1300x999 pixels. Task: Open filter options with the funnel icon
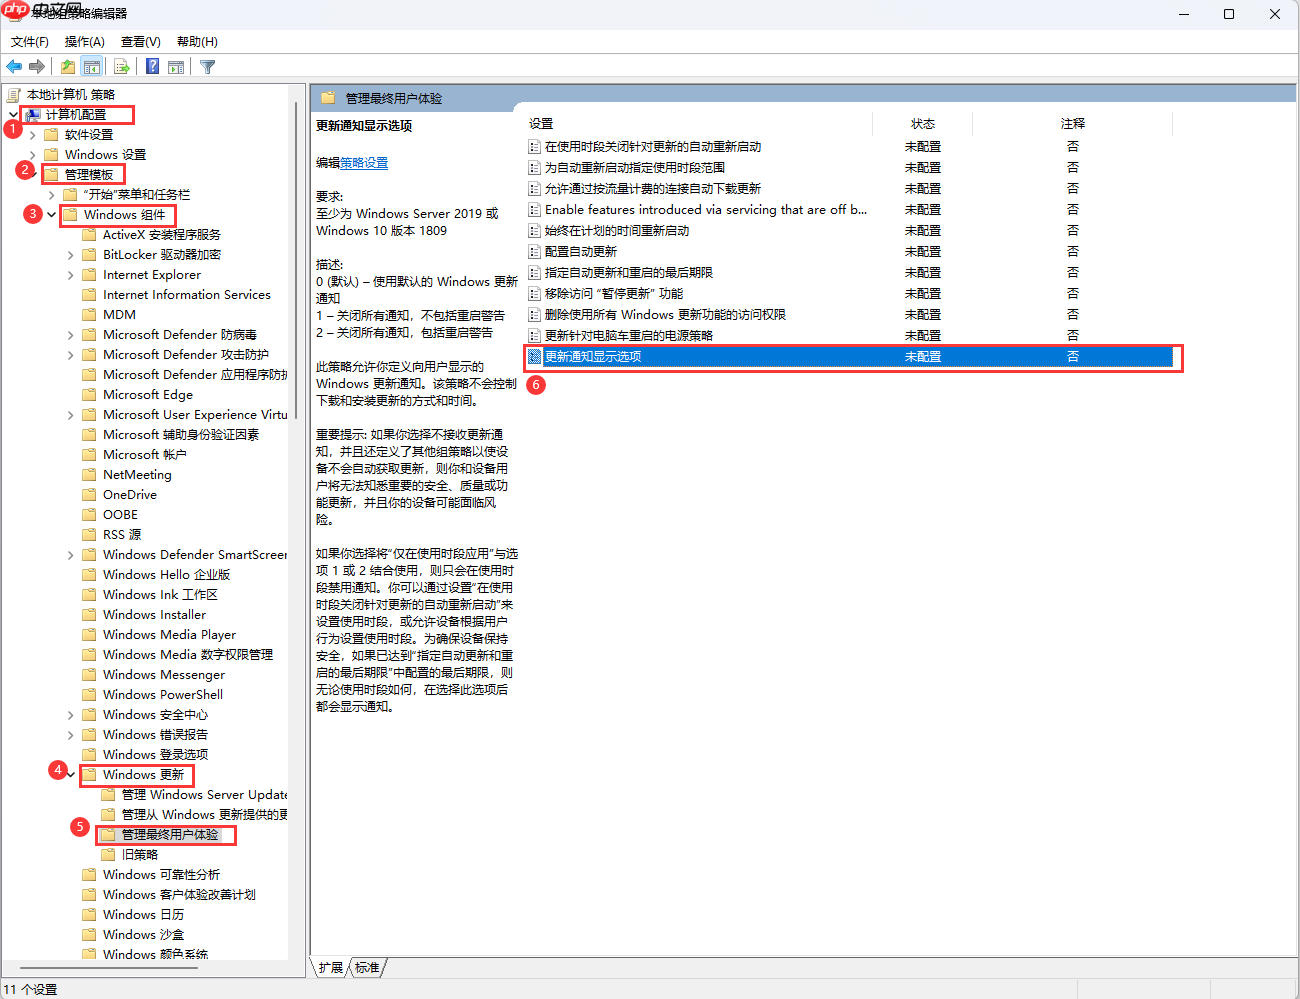pyautogui.click(x=207, y=66)
